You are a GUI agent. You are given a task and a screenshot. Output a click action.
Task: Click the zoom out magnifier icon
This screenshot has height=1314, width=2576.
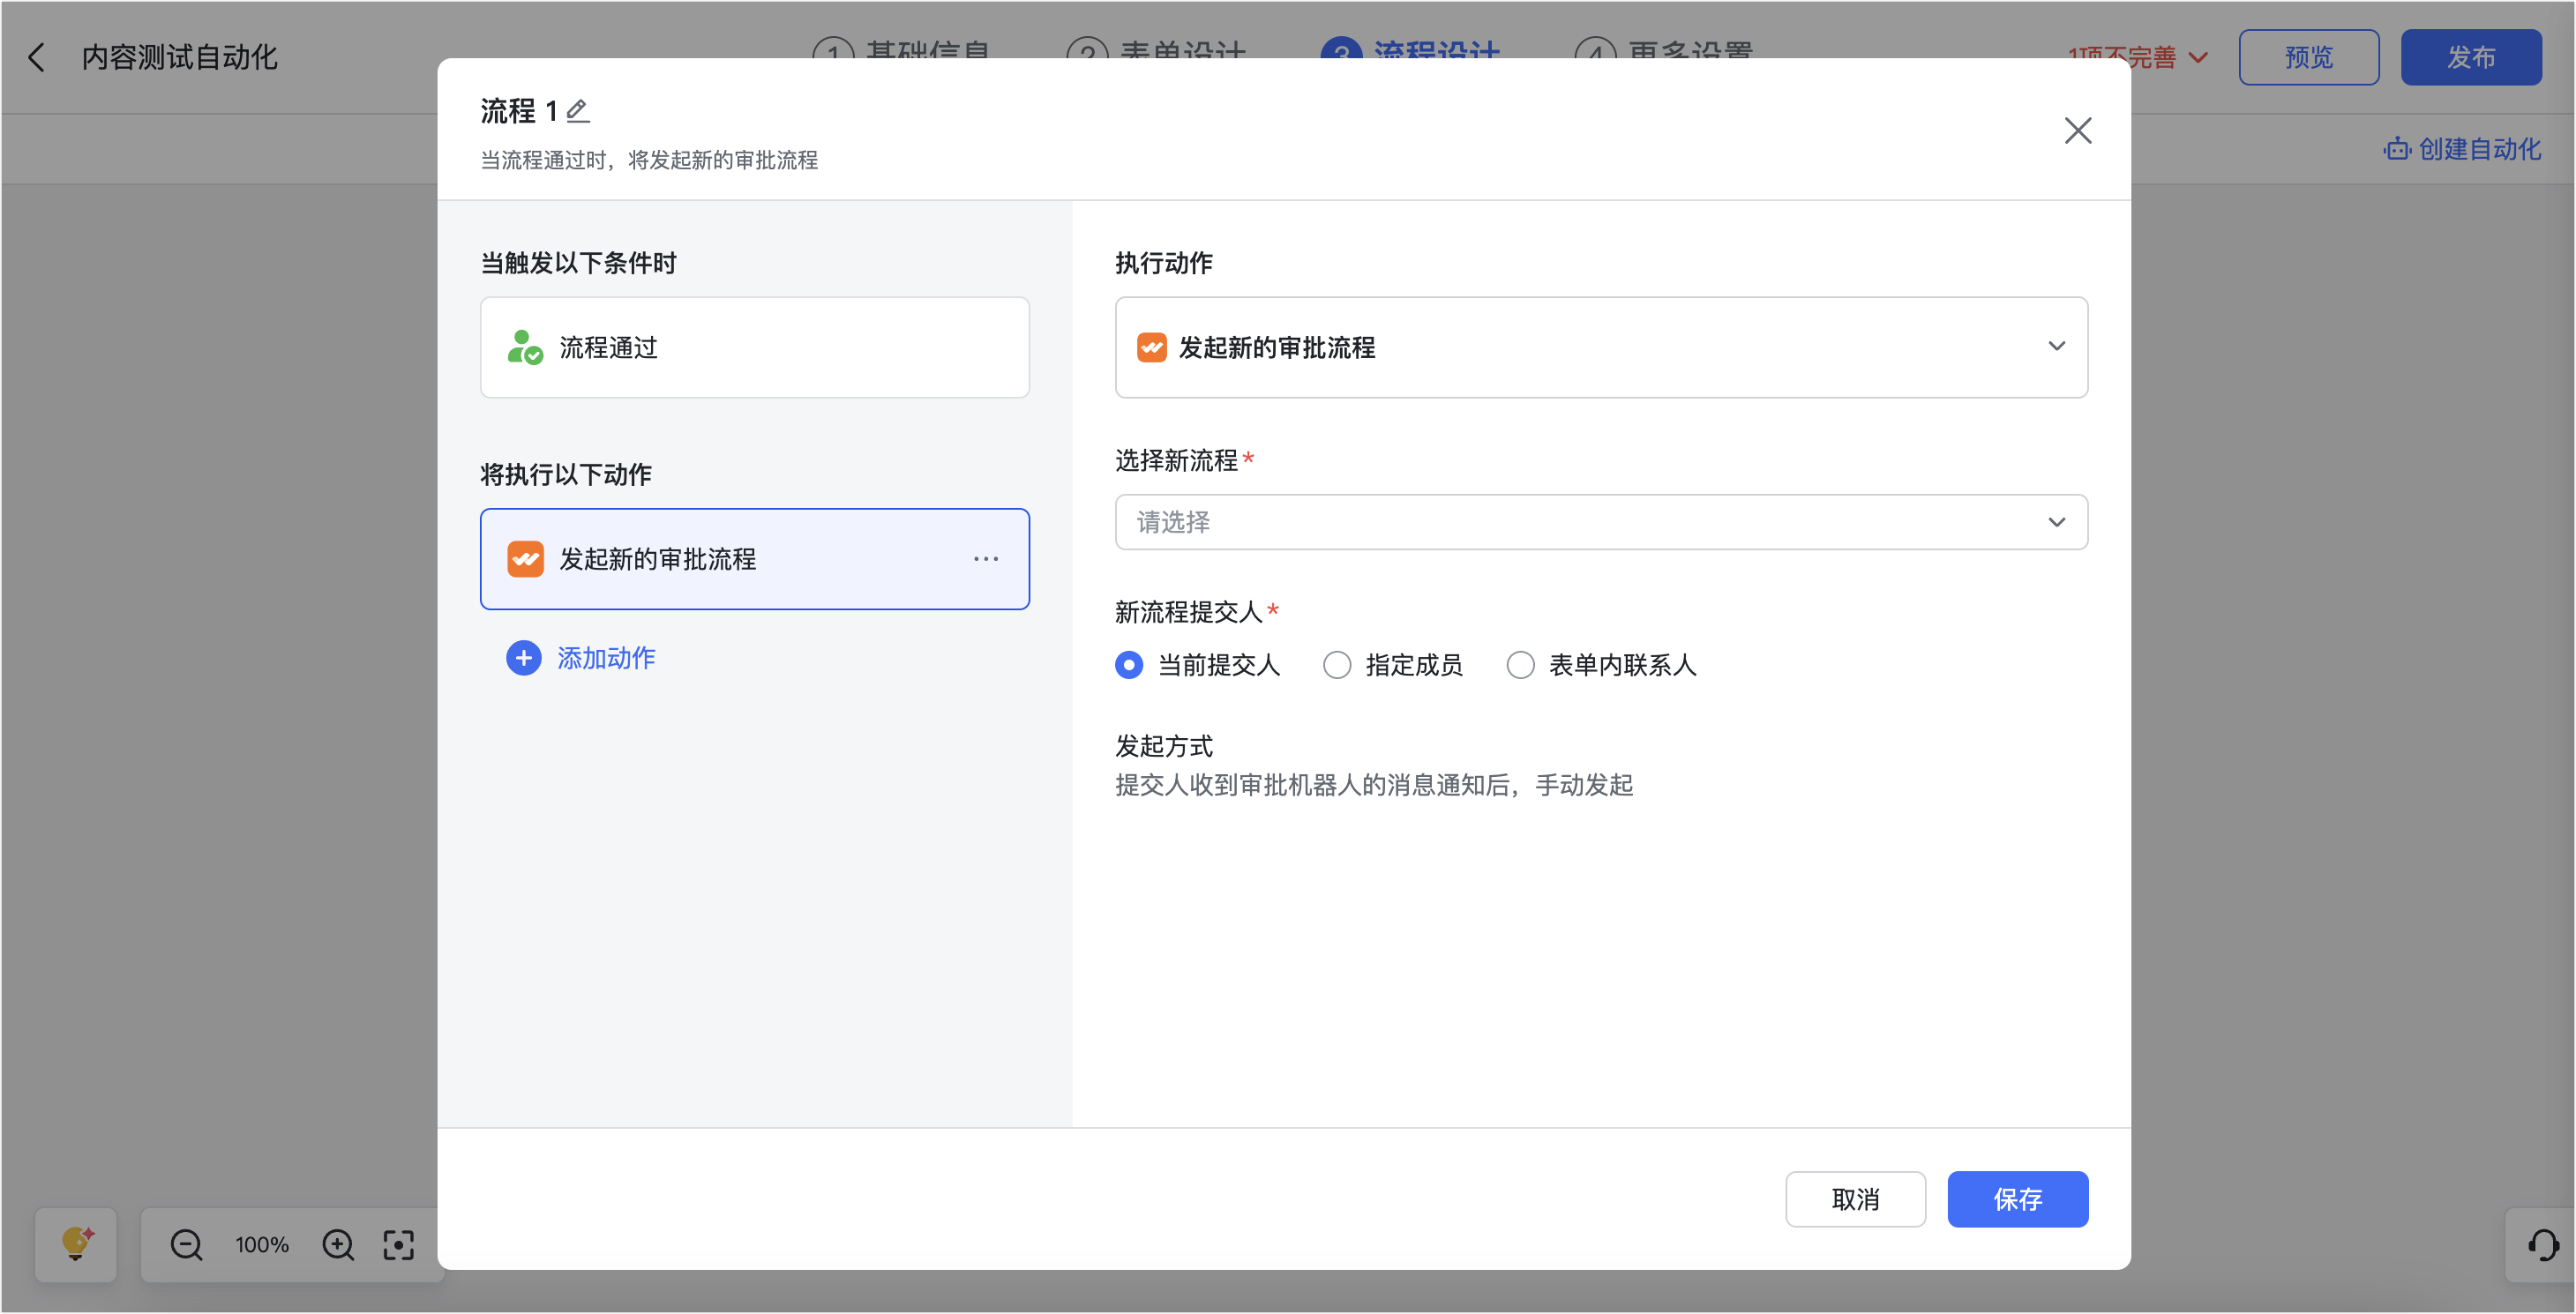[x=186, y=1244]
